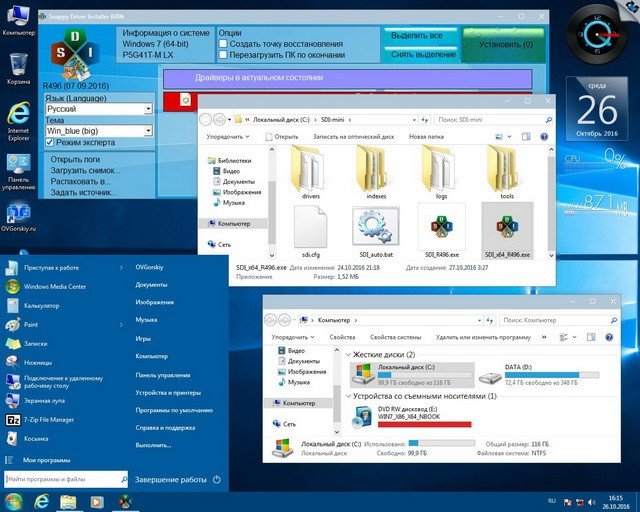Click New folder in SDI-mini toolbar

click(426, 137)
